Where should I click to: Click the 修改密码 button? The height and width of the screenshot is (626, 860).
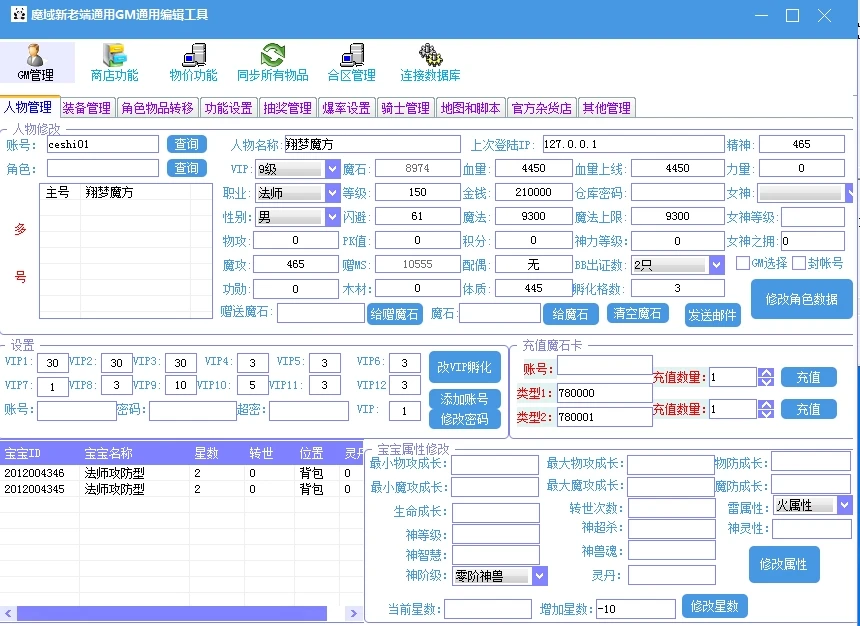click(x=465, y=419)
